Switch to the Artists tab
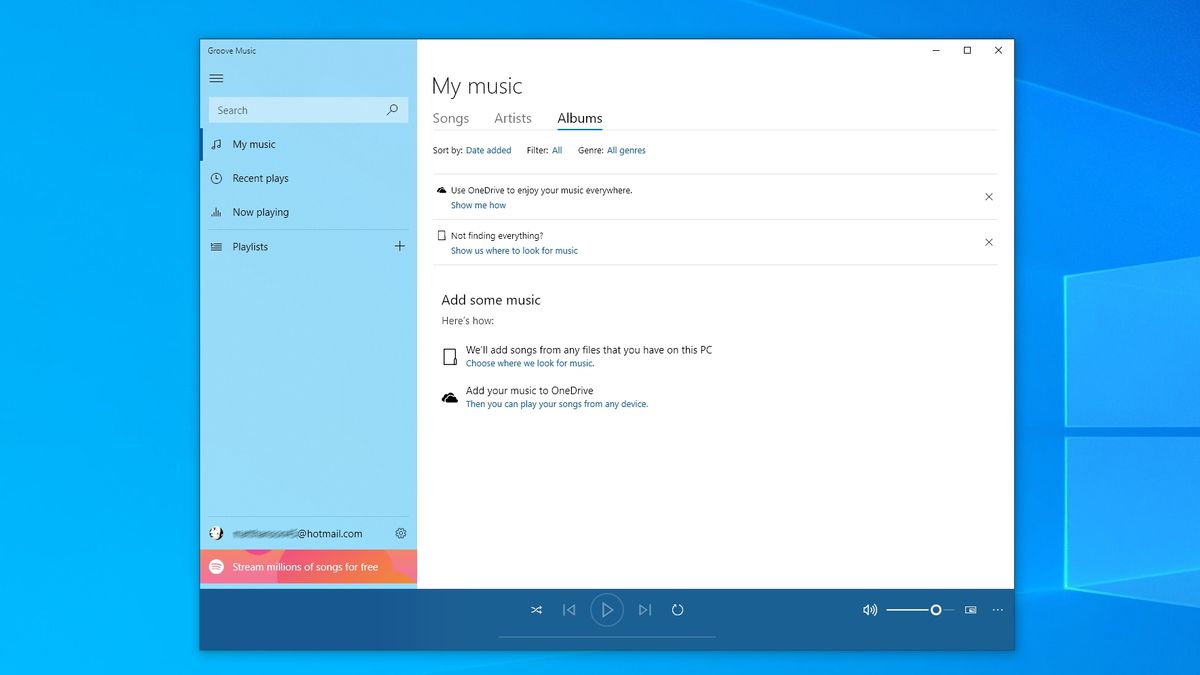Screen dimensions: 1200x675 [x=512, y=118]
